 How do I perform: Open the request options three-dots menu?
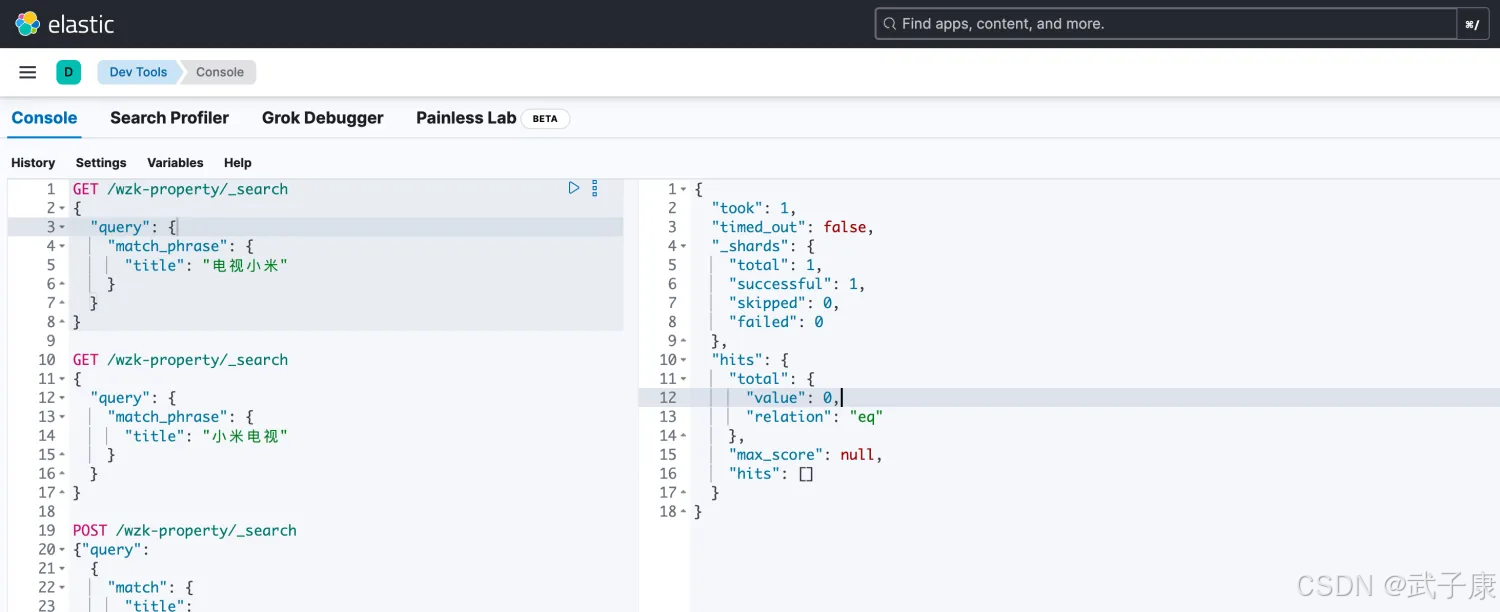pyautogui.click(x=595, y=188)
